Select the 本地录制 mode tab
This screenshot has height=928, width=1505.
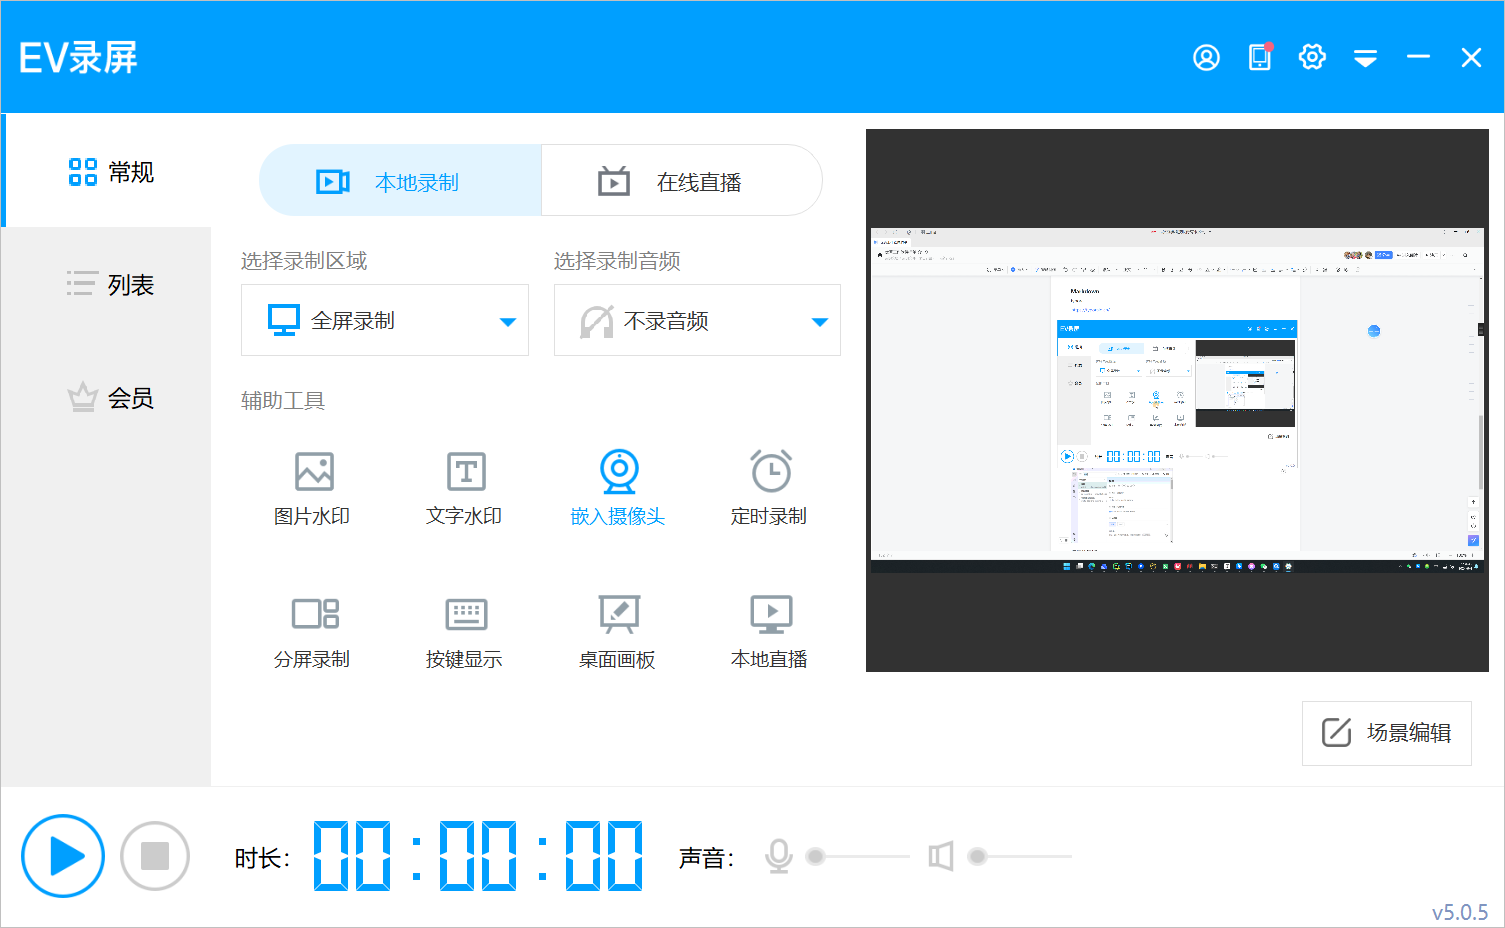tap(400, 181)
